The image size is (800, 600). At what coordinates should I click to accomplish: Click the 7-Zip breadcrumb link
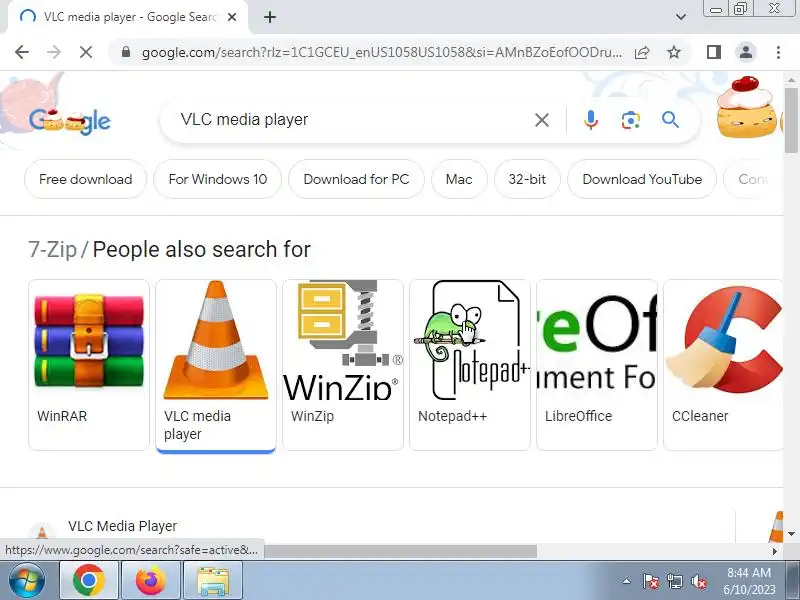[53, 250]
